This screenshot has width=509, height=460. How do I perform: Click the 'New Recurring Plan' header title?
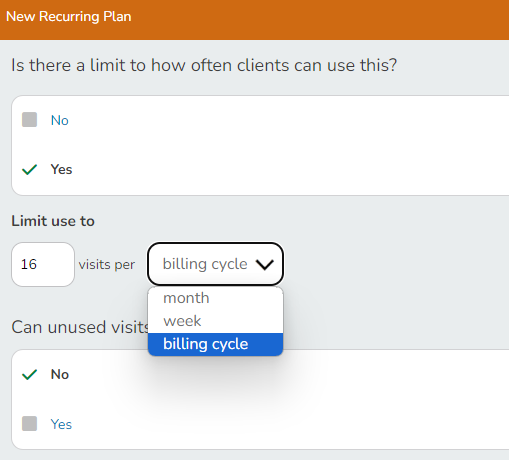coord(69,17)
